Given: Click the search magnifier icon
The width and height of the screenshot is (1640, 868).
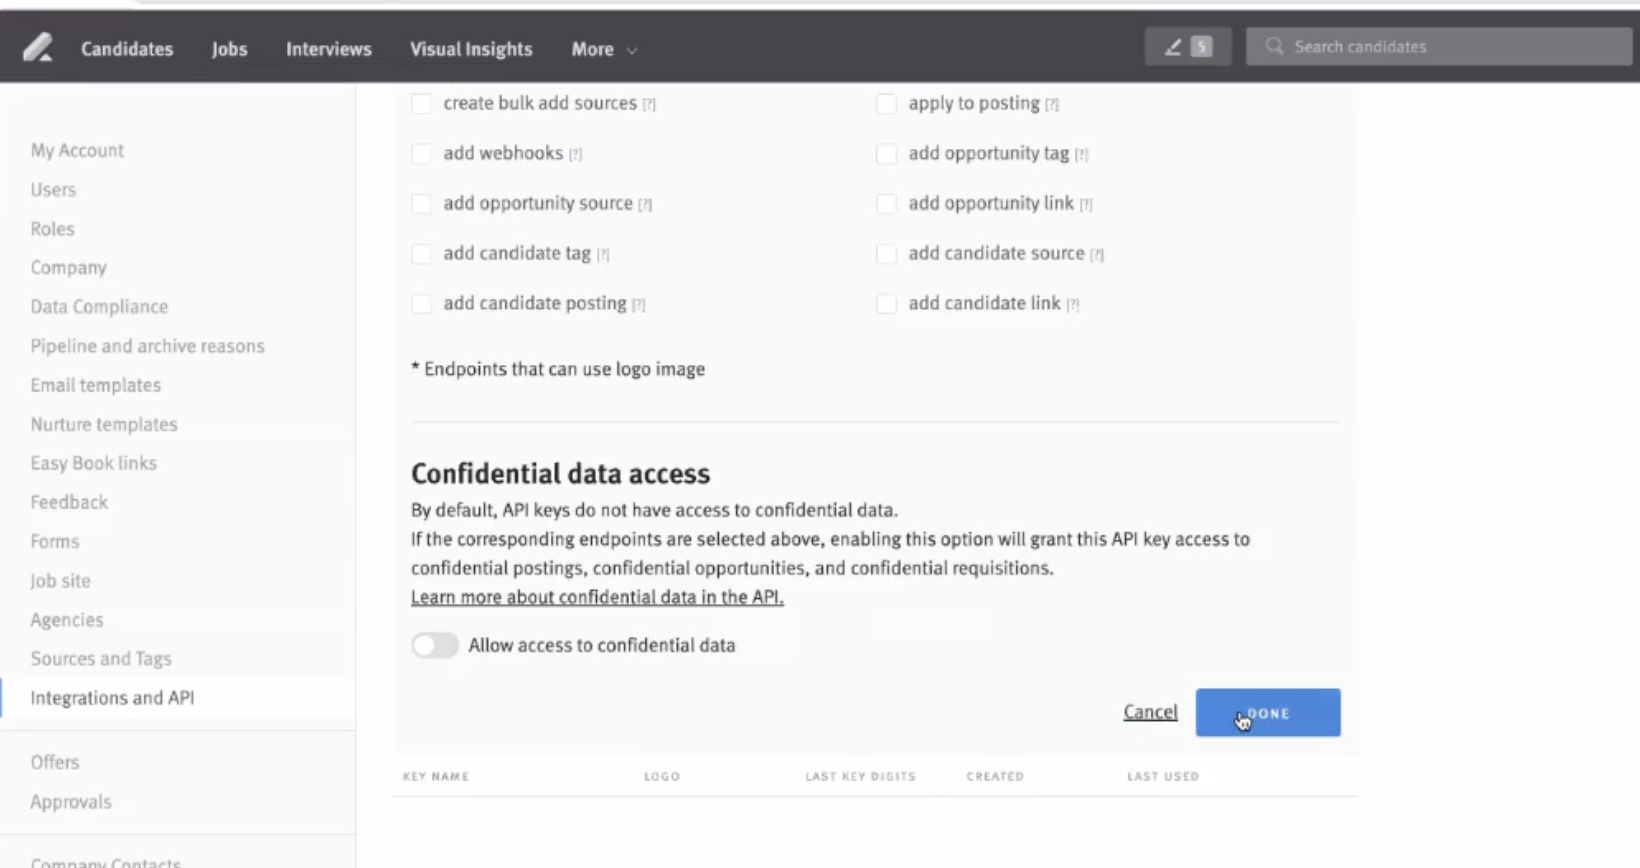Looking at the screenshot, I should point(1274,46).
